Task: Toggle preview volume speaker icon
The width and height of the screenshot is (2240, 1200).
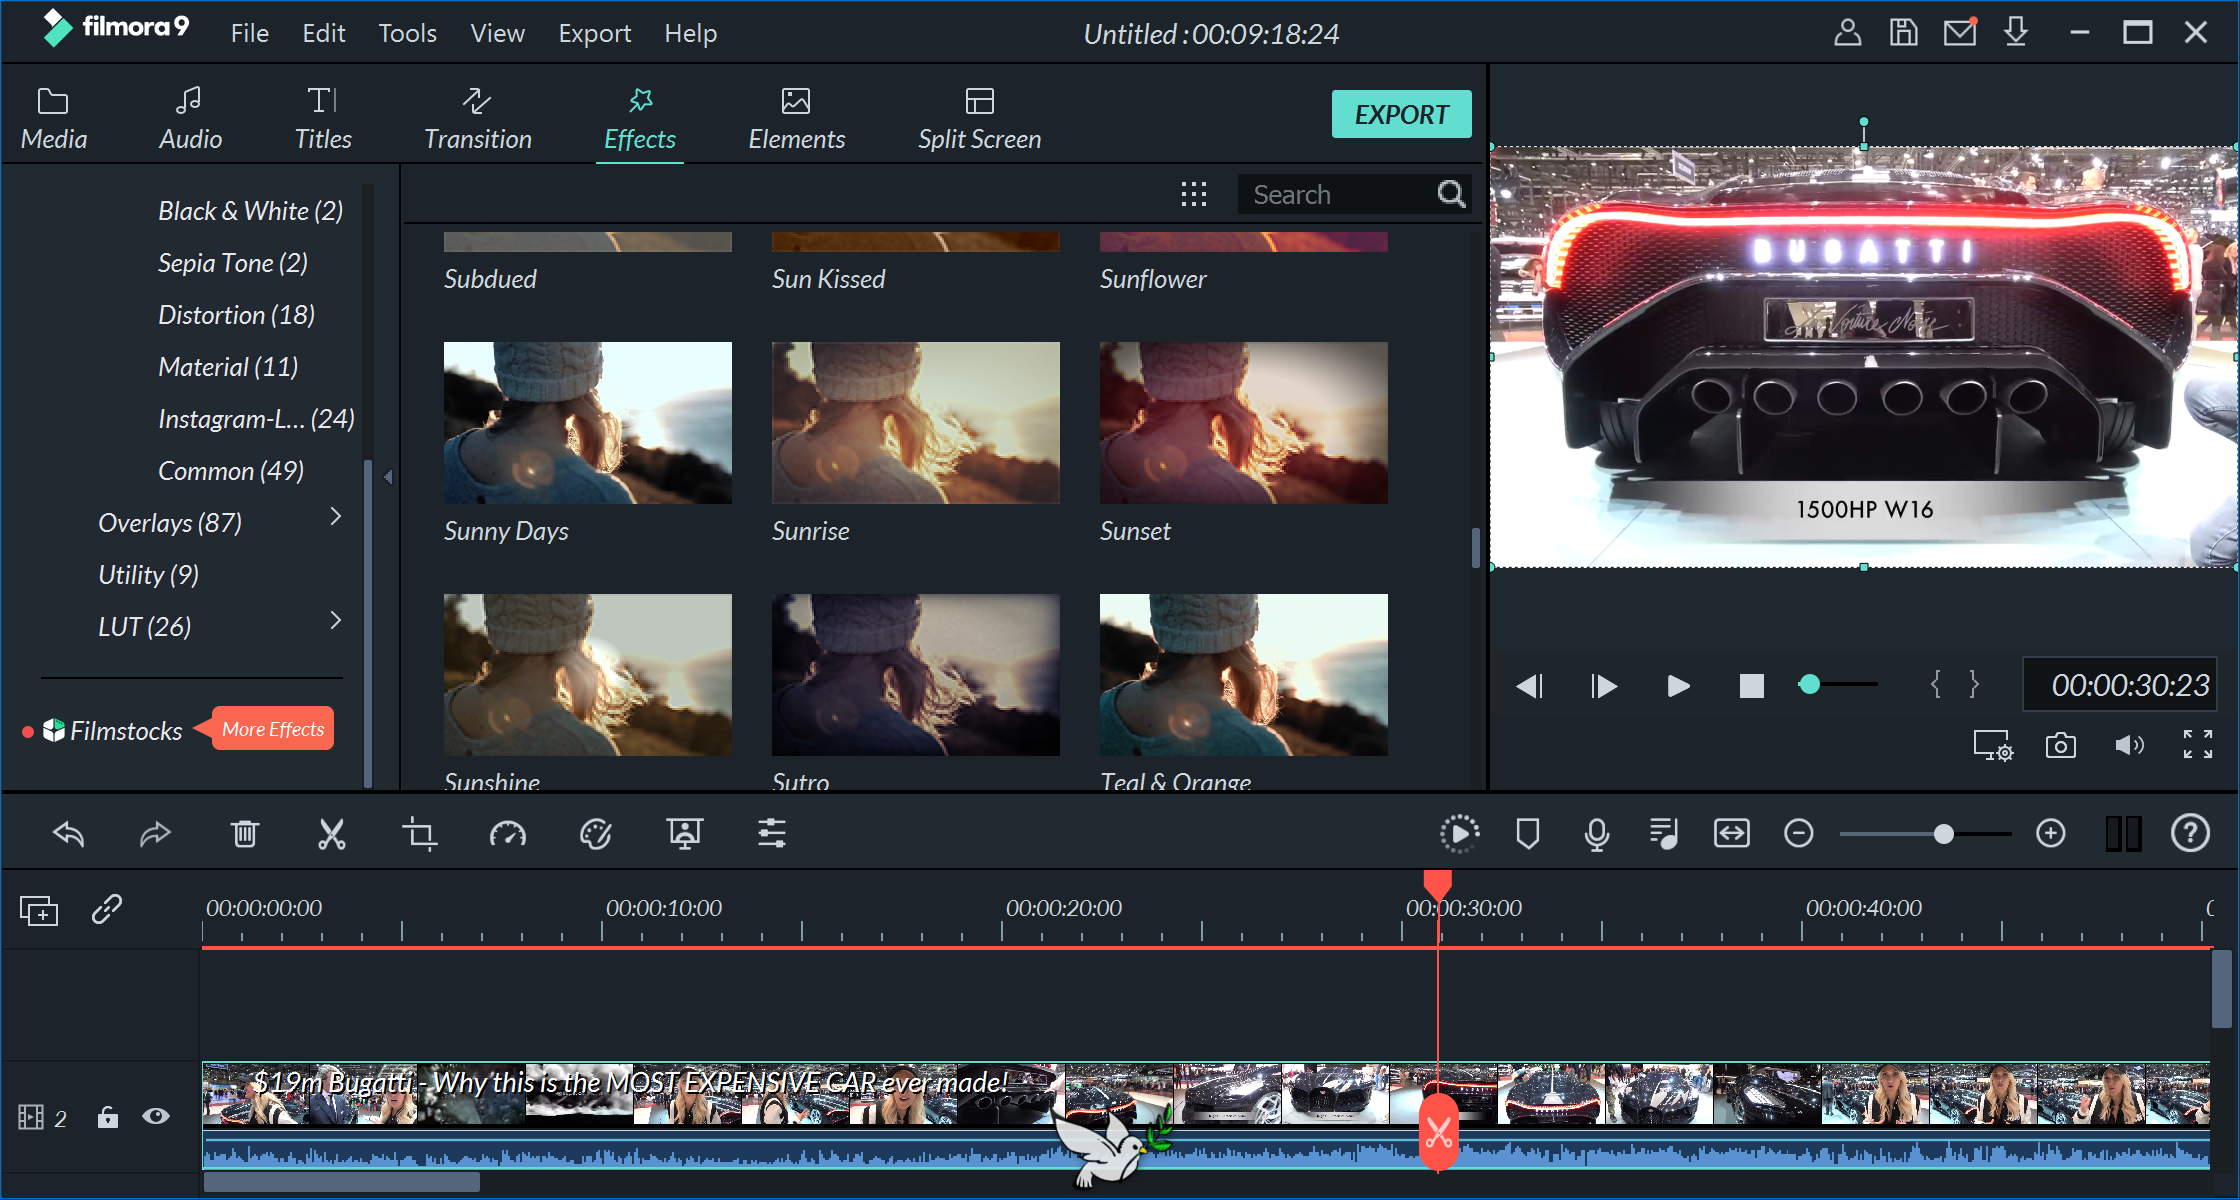Action: pyautogui.click(x=2129, y=745)
